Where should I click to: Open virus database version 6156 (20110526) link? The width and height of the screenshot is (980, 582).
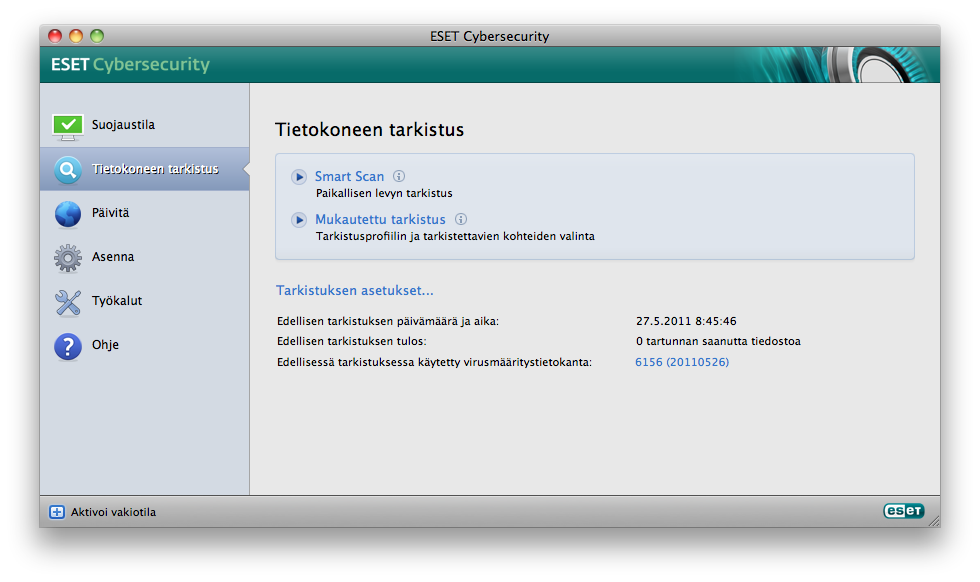tap(682, 362)
